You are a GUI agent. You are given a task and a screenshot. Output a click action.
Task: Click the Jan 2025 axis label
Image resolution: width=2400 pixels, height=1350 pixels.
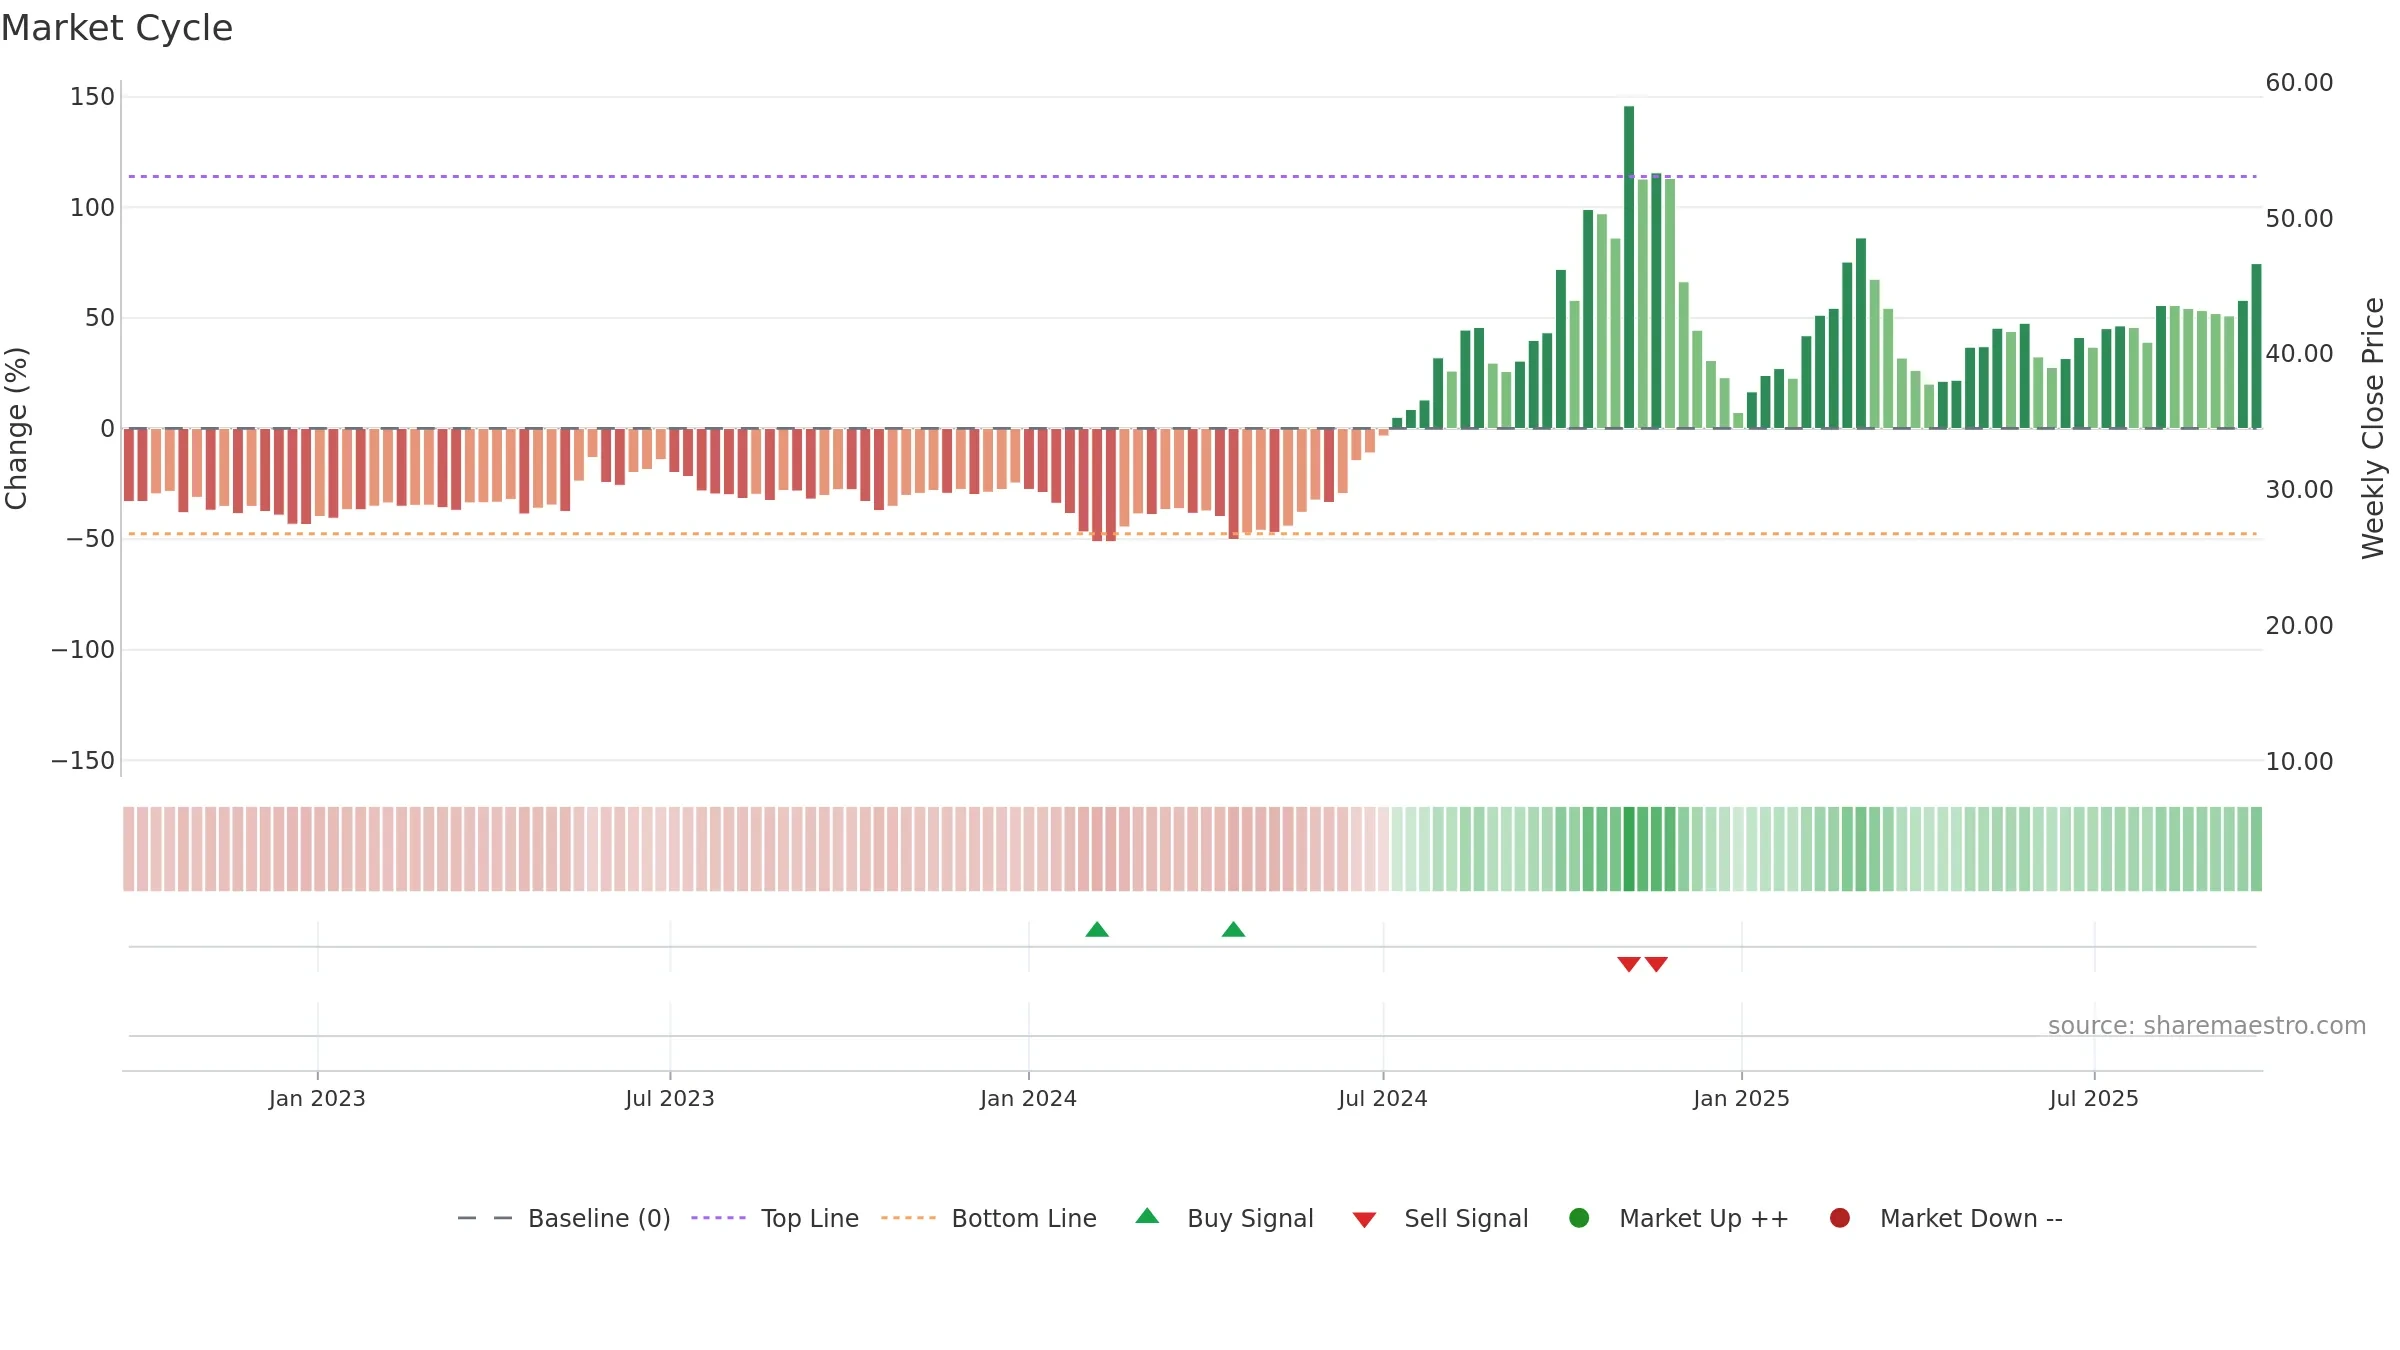1741,1099
